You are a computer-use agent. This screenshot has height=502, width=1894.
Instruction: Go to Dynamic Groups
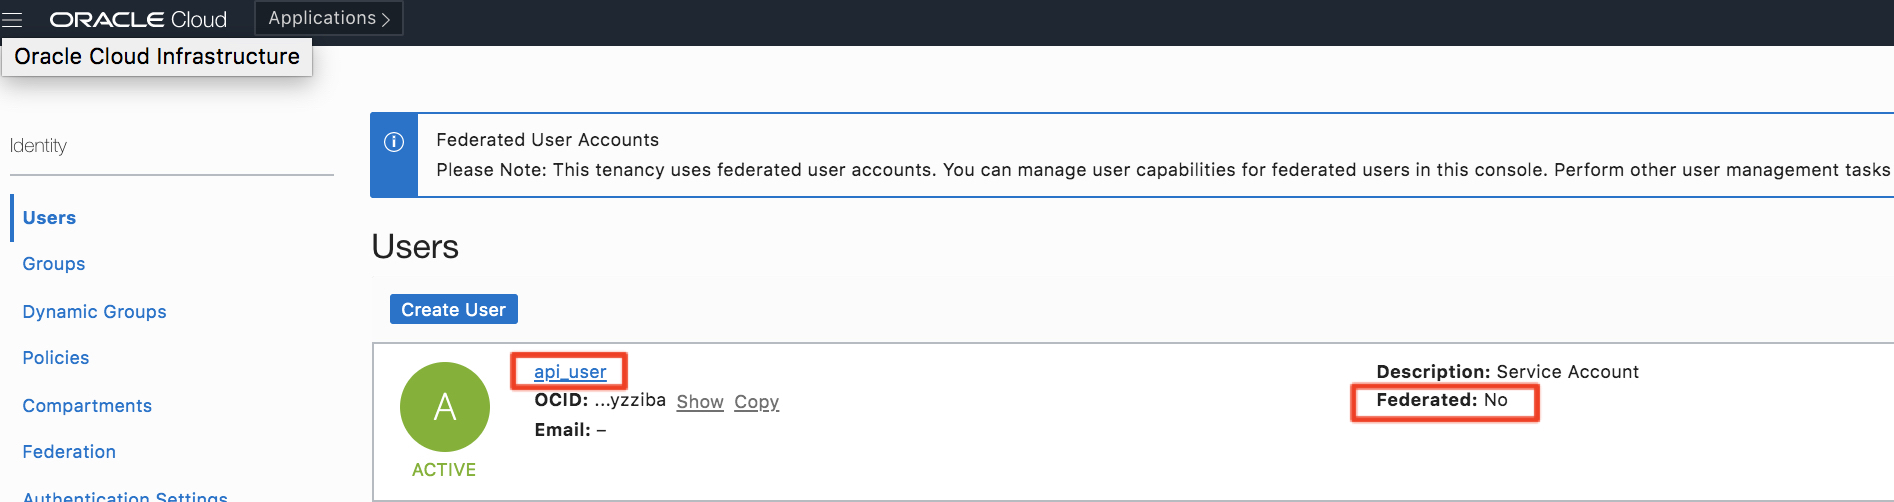click(x=94, y=312)
